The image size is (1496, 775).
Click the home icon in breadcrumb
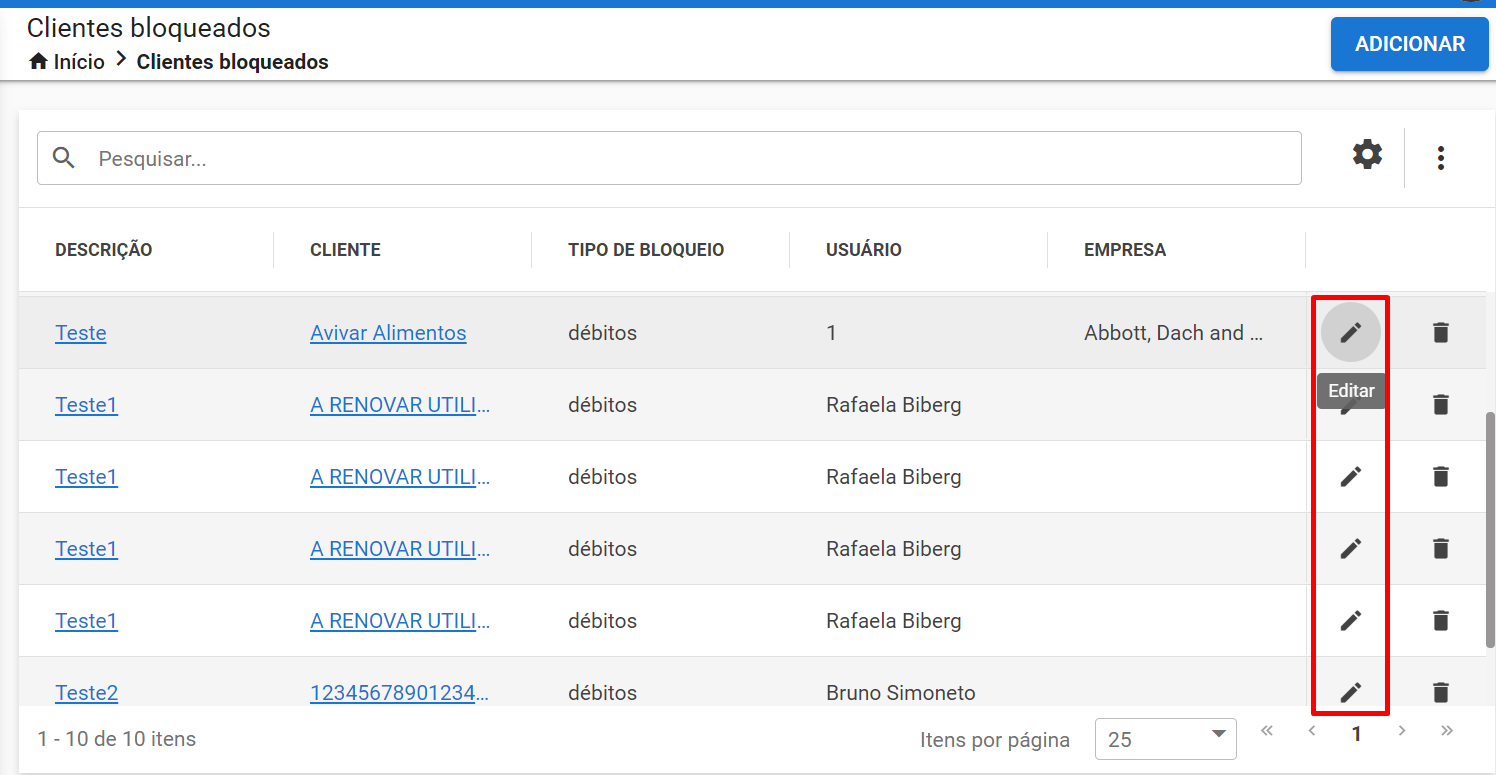(39, 62)
